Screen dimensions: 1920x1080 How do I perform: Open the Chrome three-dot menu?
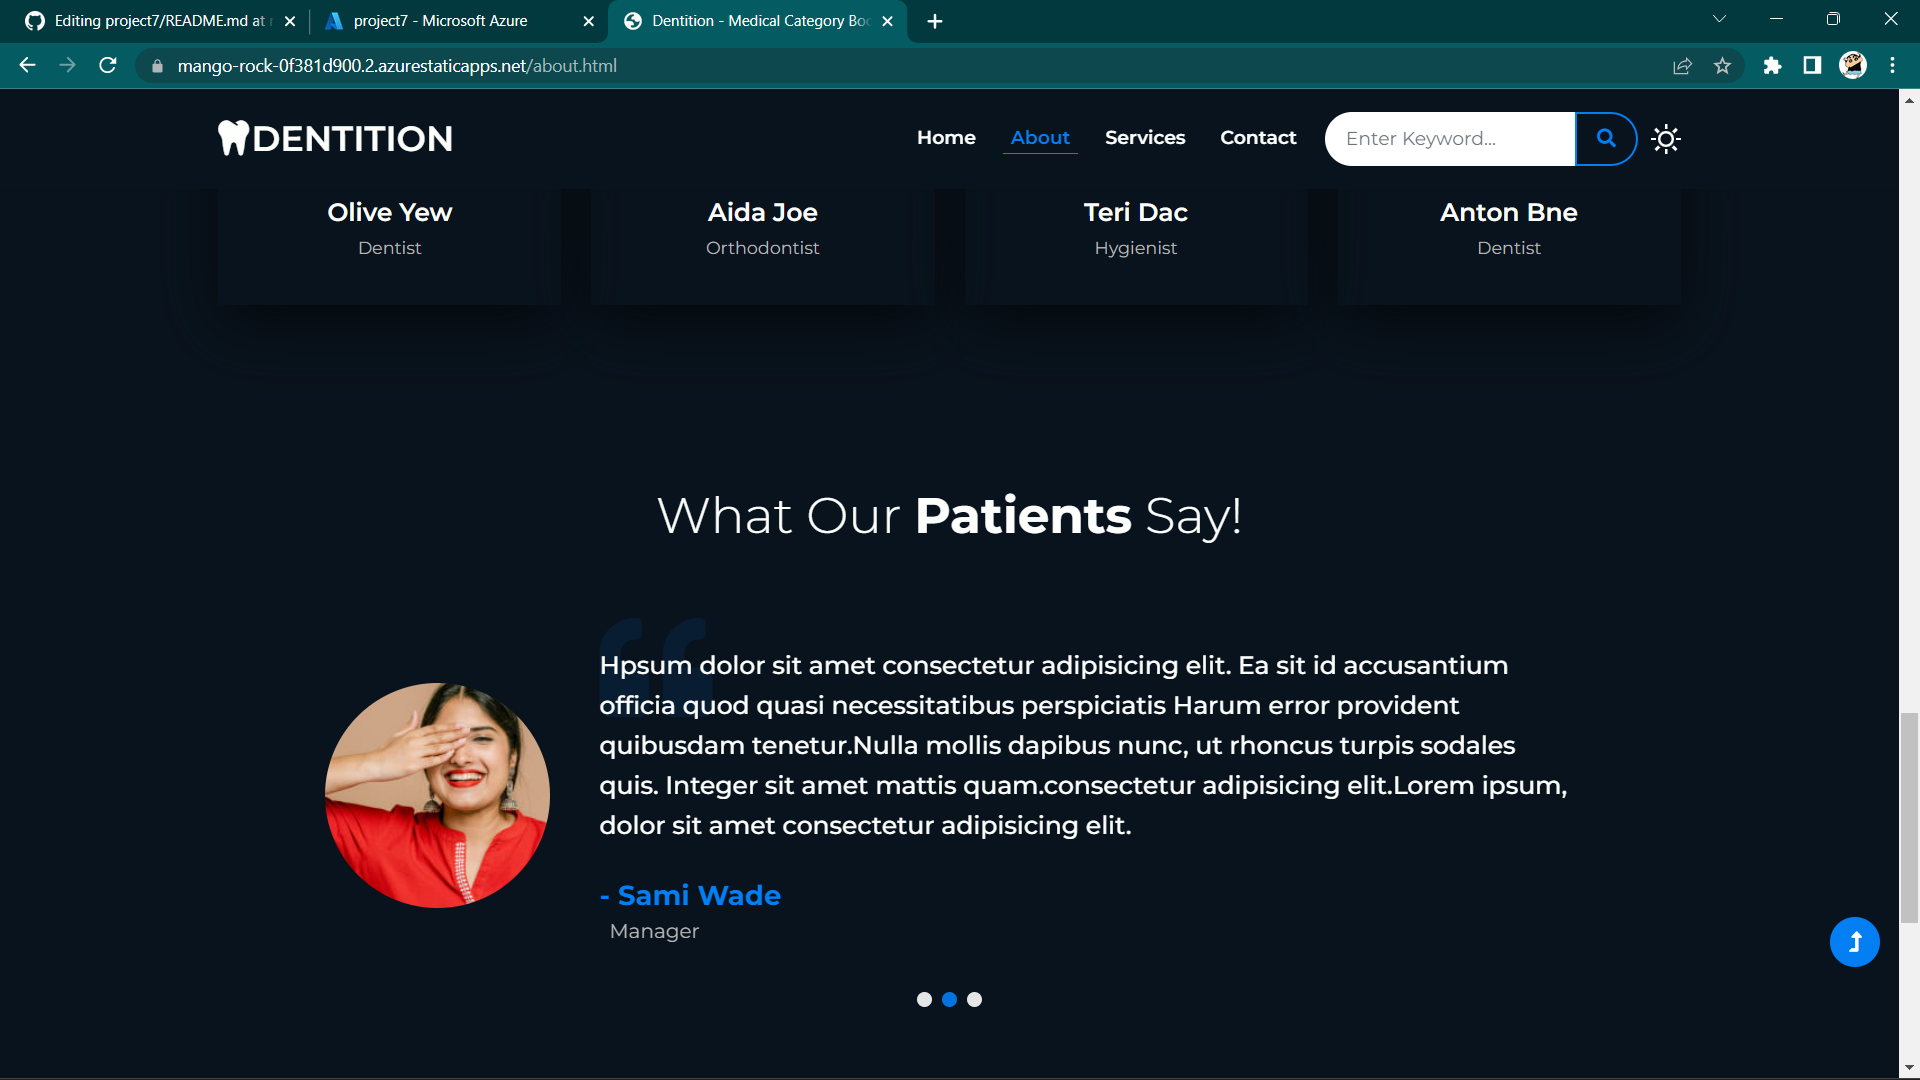(1892, 66)
